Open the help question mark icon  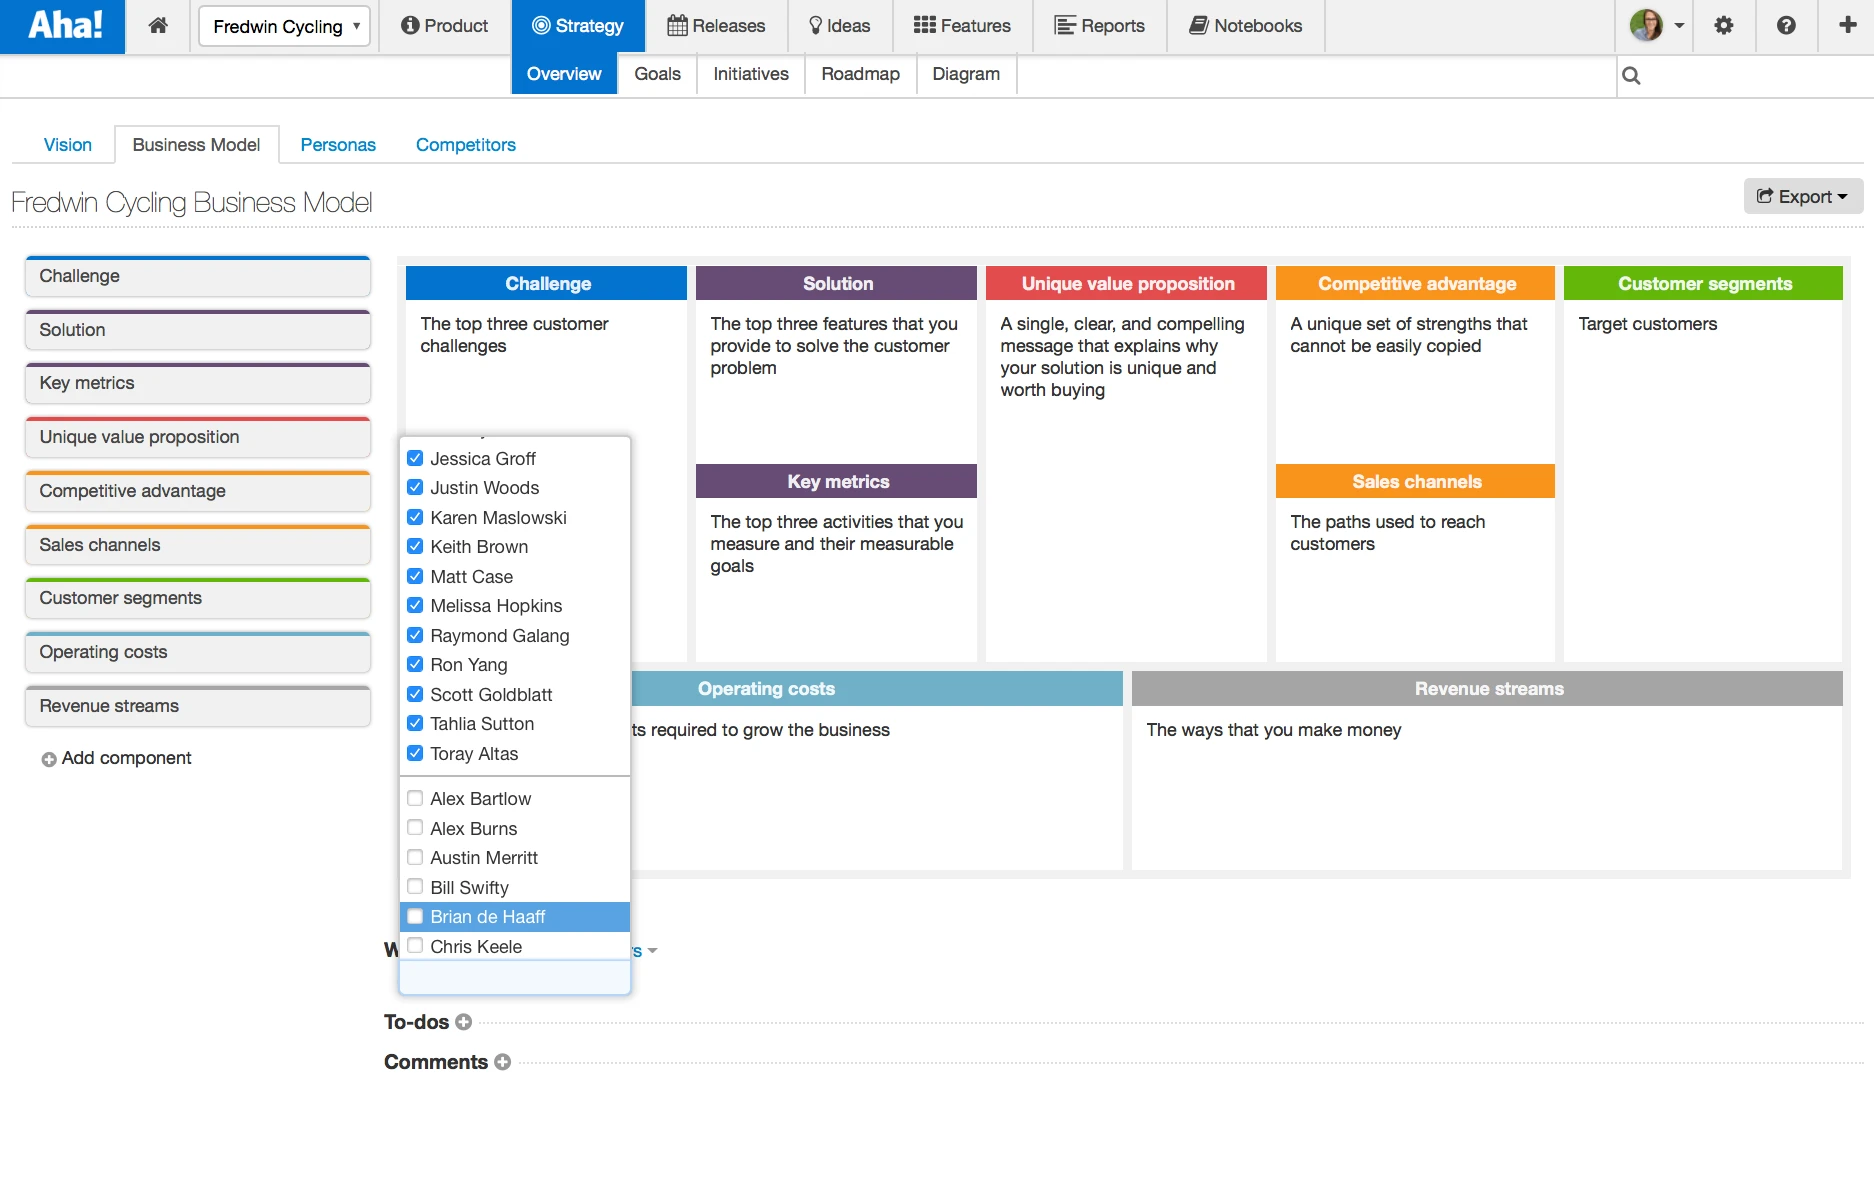1786,26
